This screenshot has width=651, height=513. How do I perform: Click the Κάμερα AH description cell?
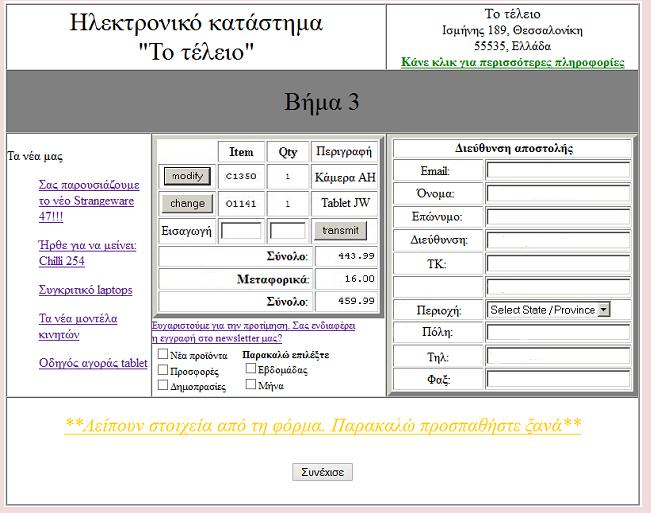[x=345, y=177]
